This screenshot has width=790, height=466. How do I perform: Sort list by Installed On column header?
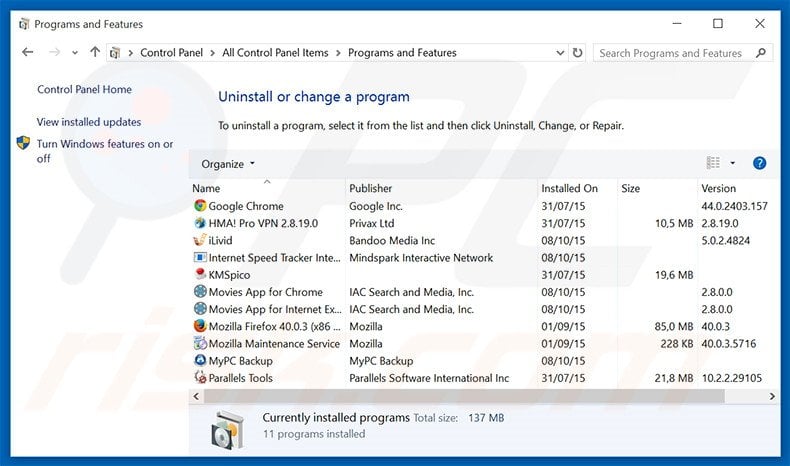click(569, 188)
